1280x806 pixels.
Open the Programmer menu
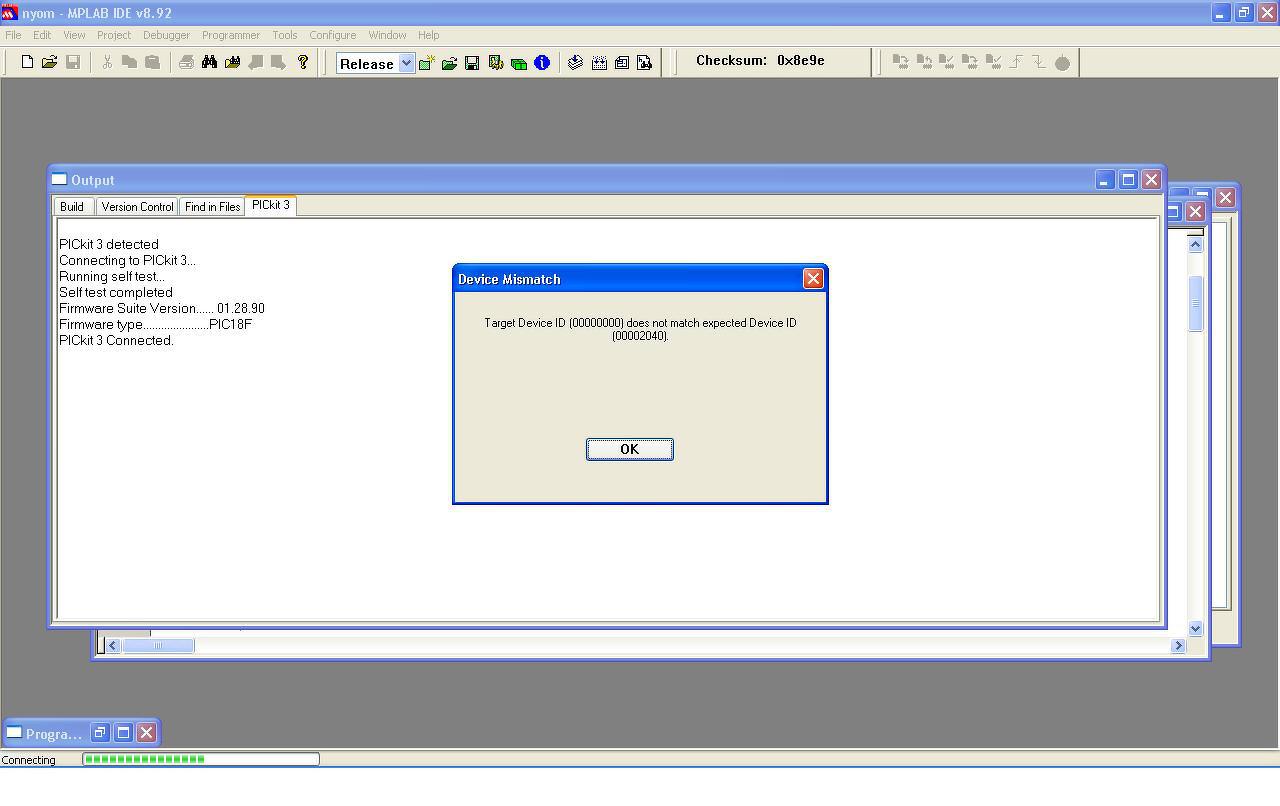(x=231, y=35)
